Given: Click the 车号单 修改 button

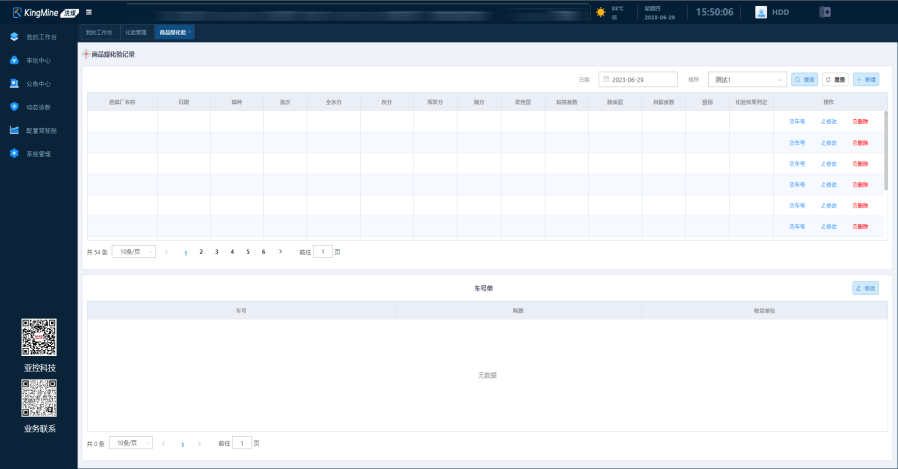Looking at the screenshot, I should click(865, 289).
